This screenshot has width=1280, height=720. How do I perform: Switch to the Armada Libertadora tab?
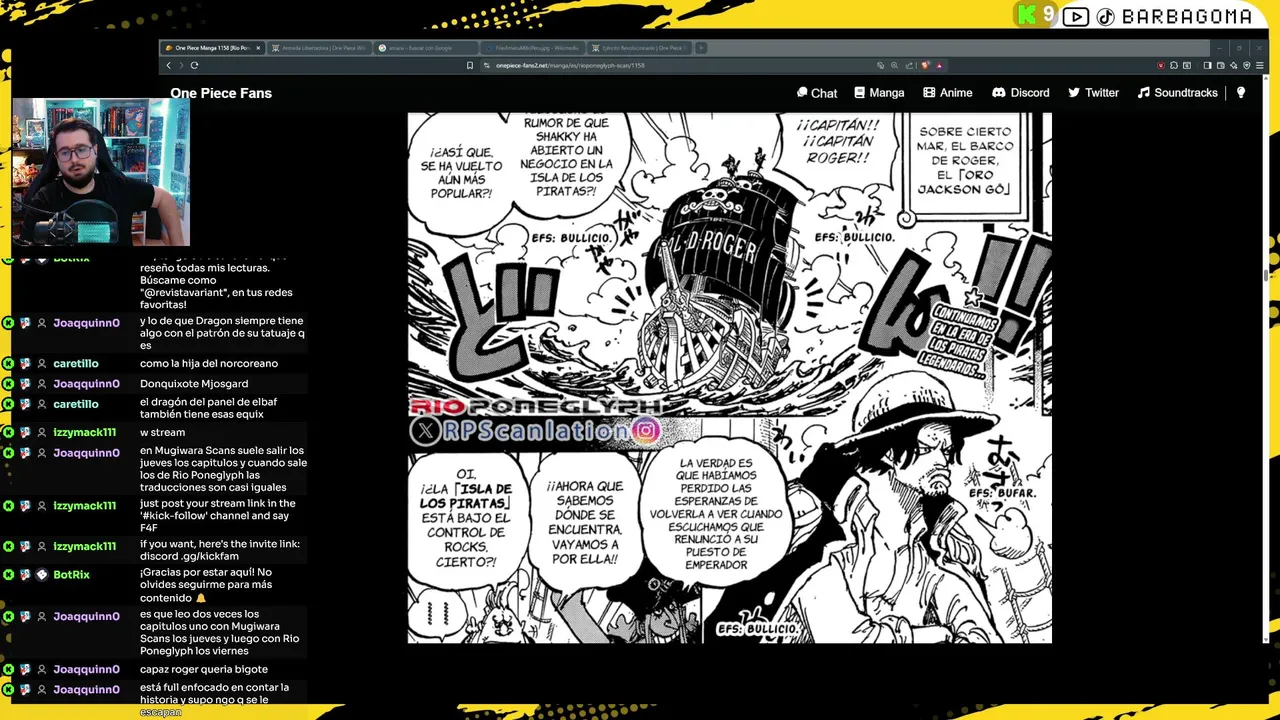[x=318, y=47]
